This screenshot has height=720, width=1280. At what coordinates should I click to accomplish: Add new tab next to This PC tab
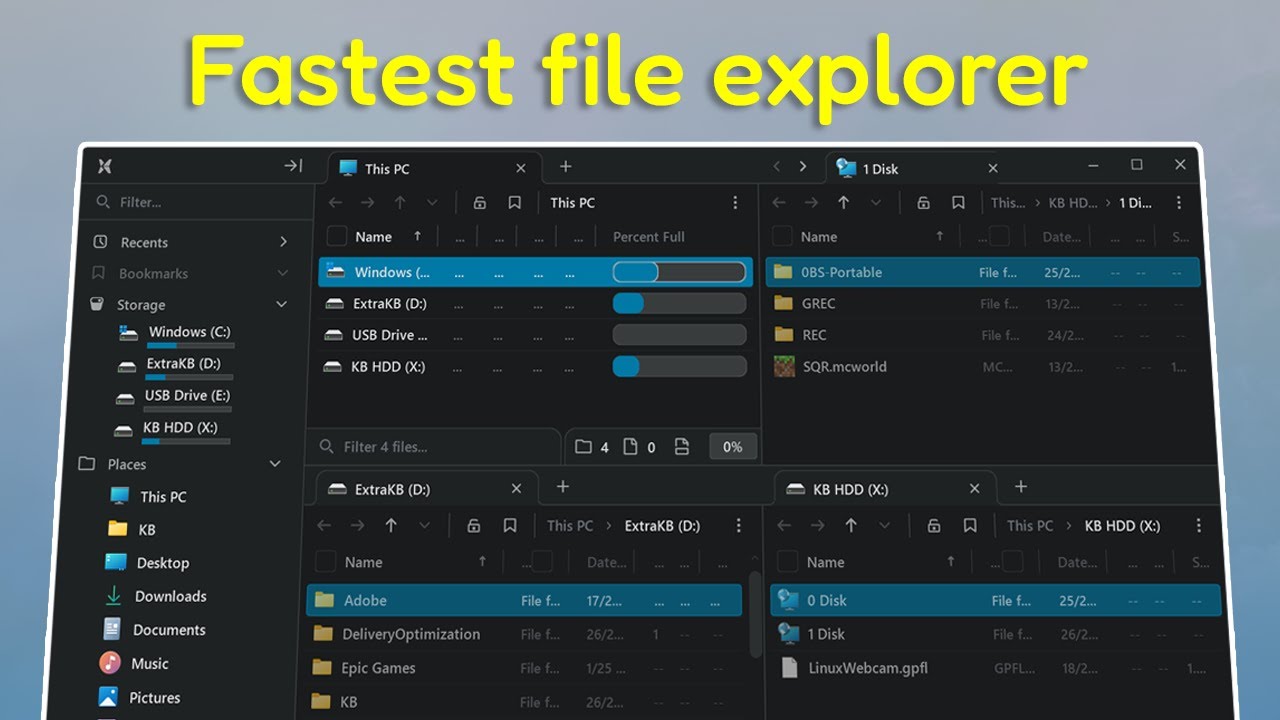pos(565,167)
